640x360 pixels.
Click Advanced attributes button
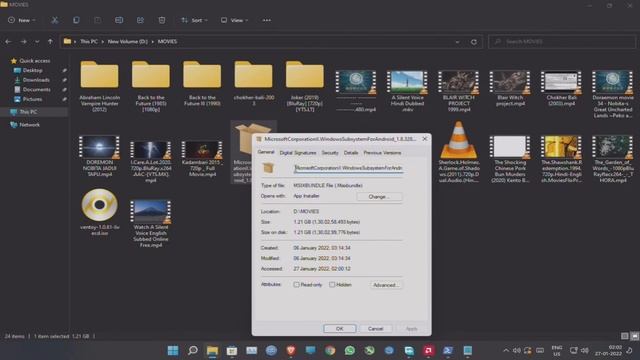tap(386, 285)
